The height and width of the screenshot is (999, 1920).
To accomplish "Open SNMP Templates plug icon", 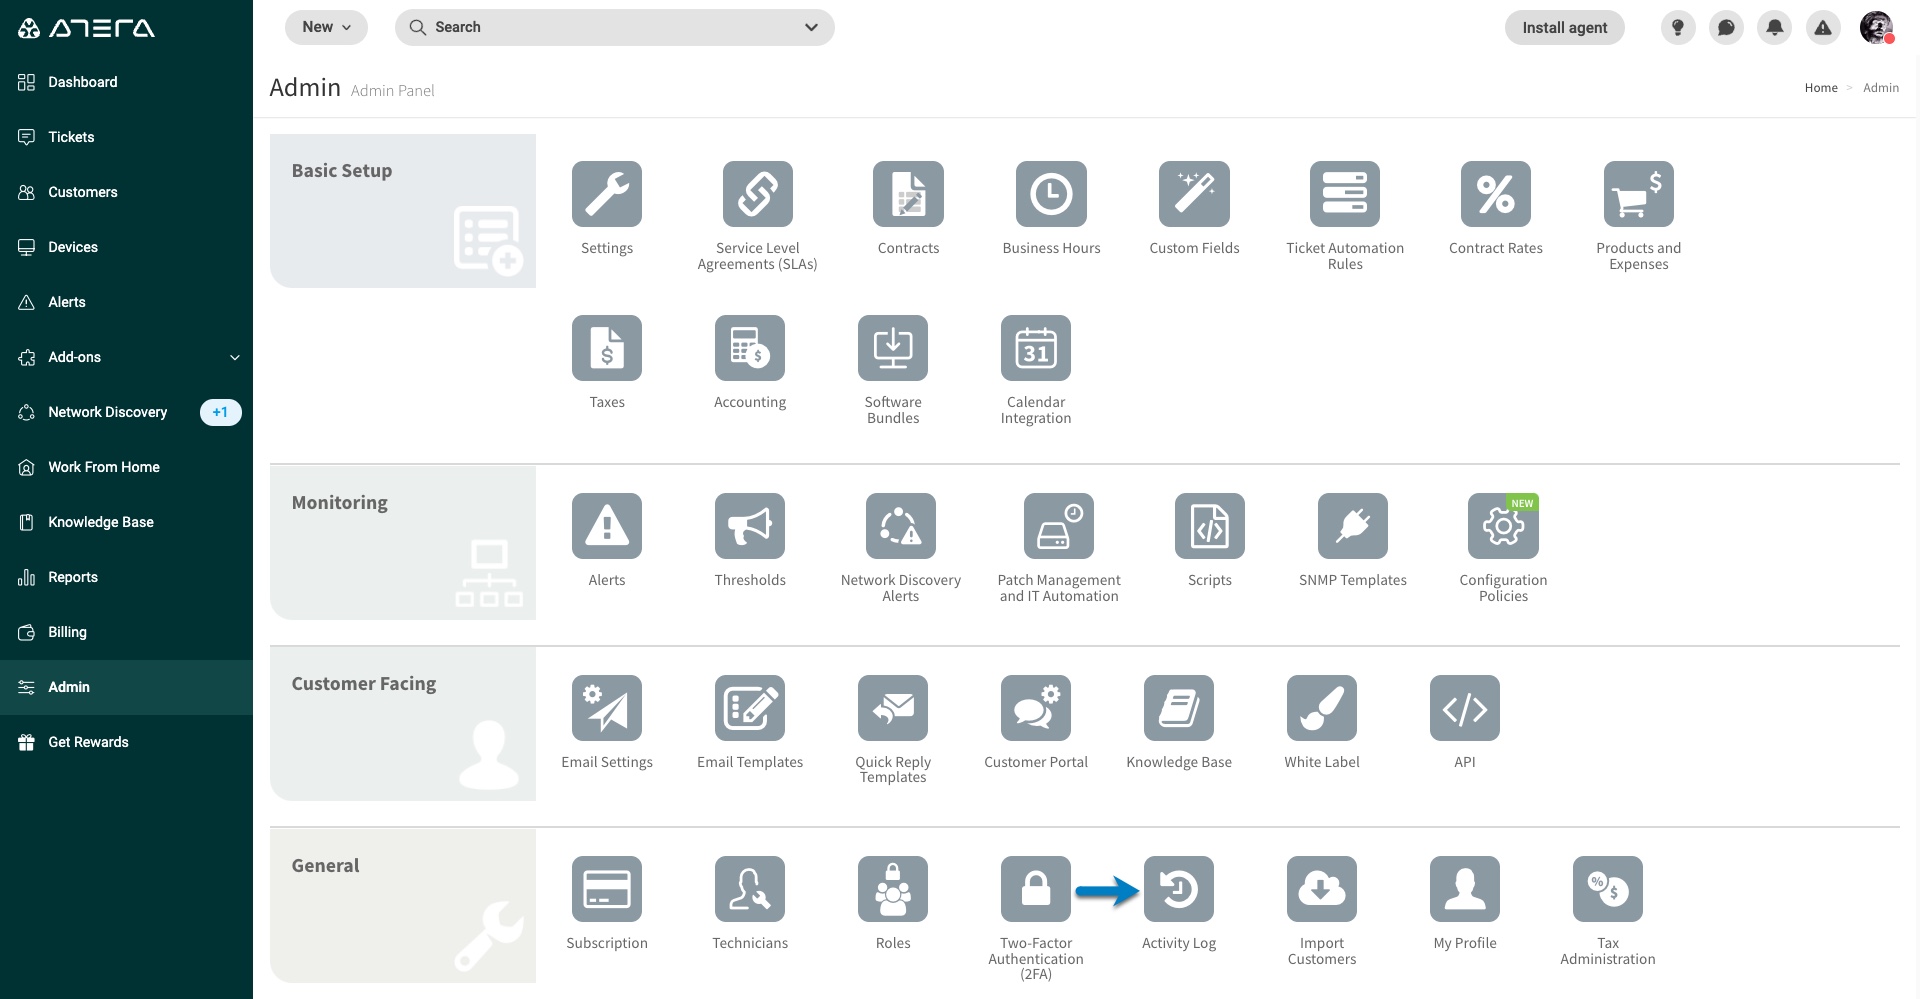I will tap(1353, 526).
